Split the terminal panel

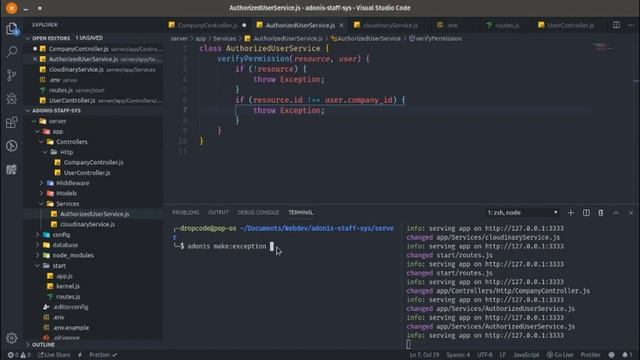click(586, 213)
